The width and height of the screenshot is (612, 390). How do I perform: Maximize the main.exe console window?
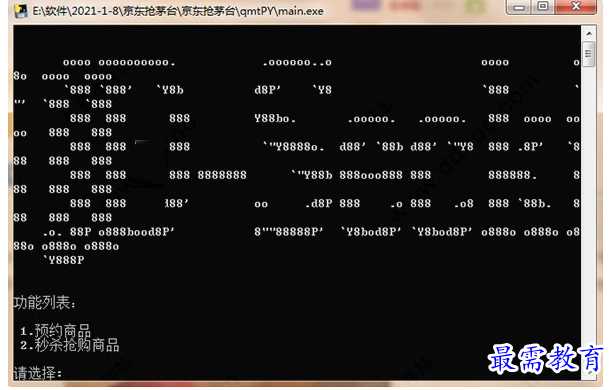(543, 7)
